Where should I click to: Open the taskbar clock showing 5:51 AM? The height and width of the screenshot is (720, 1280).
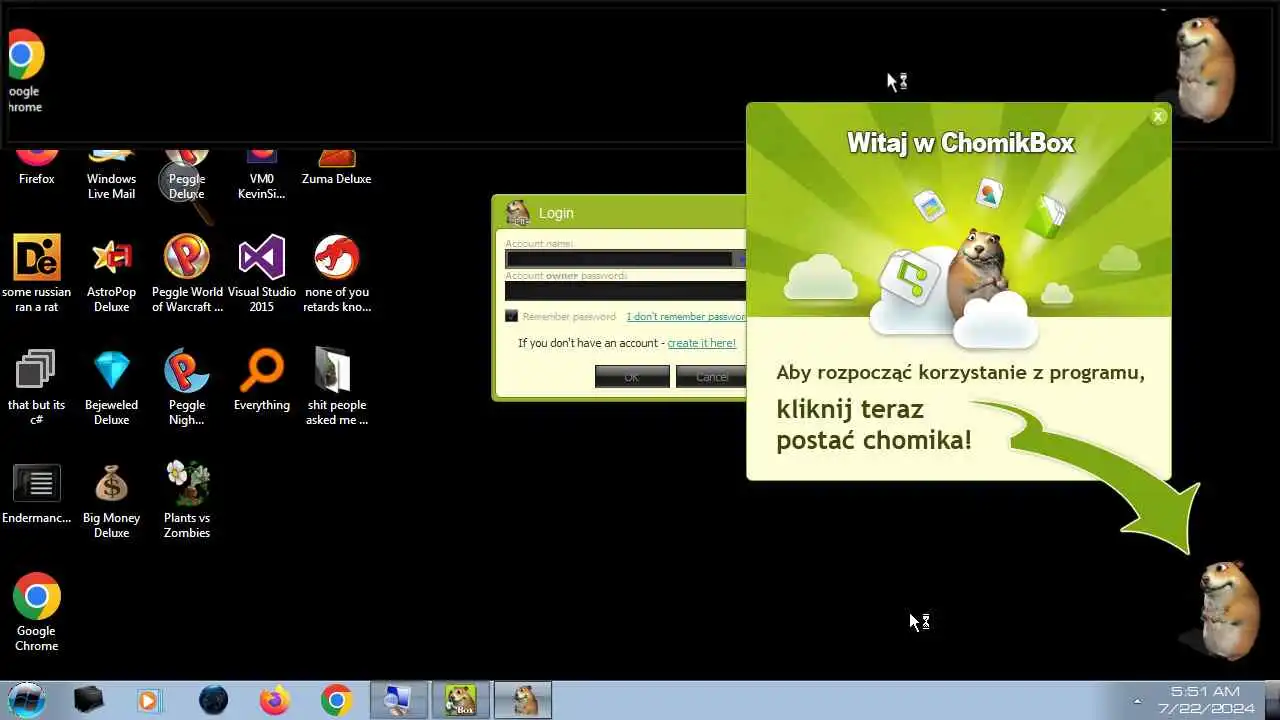point(1205,700)
